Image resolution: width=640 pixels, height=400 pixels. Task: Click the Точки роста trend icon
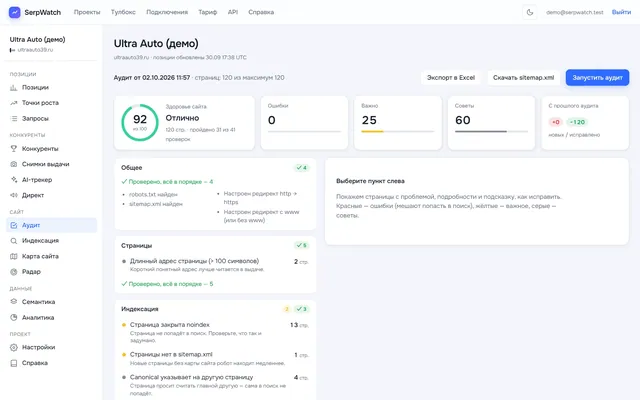pyautogui.click(x=13, y=103)
